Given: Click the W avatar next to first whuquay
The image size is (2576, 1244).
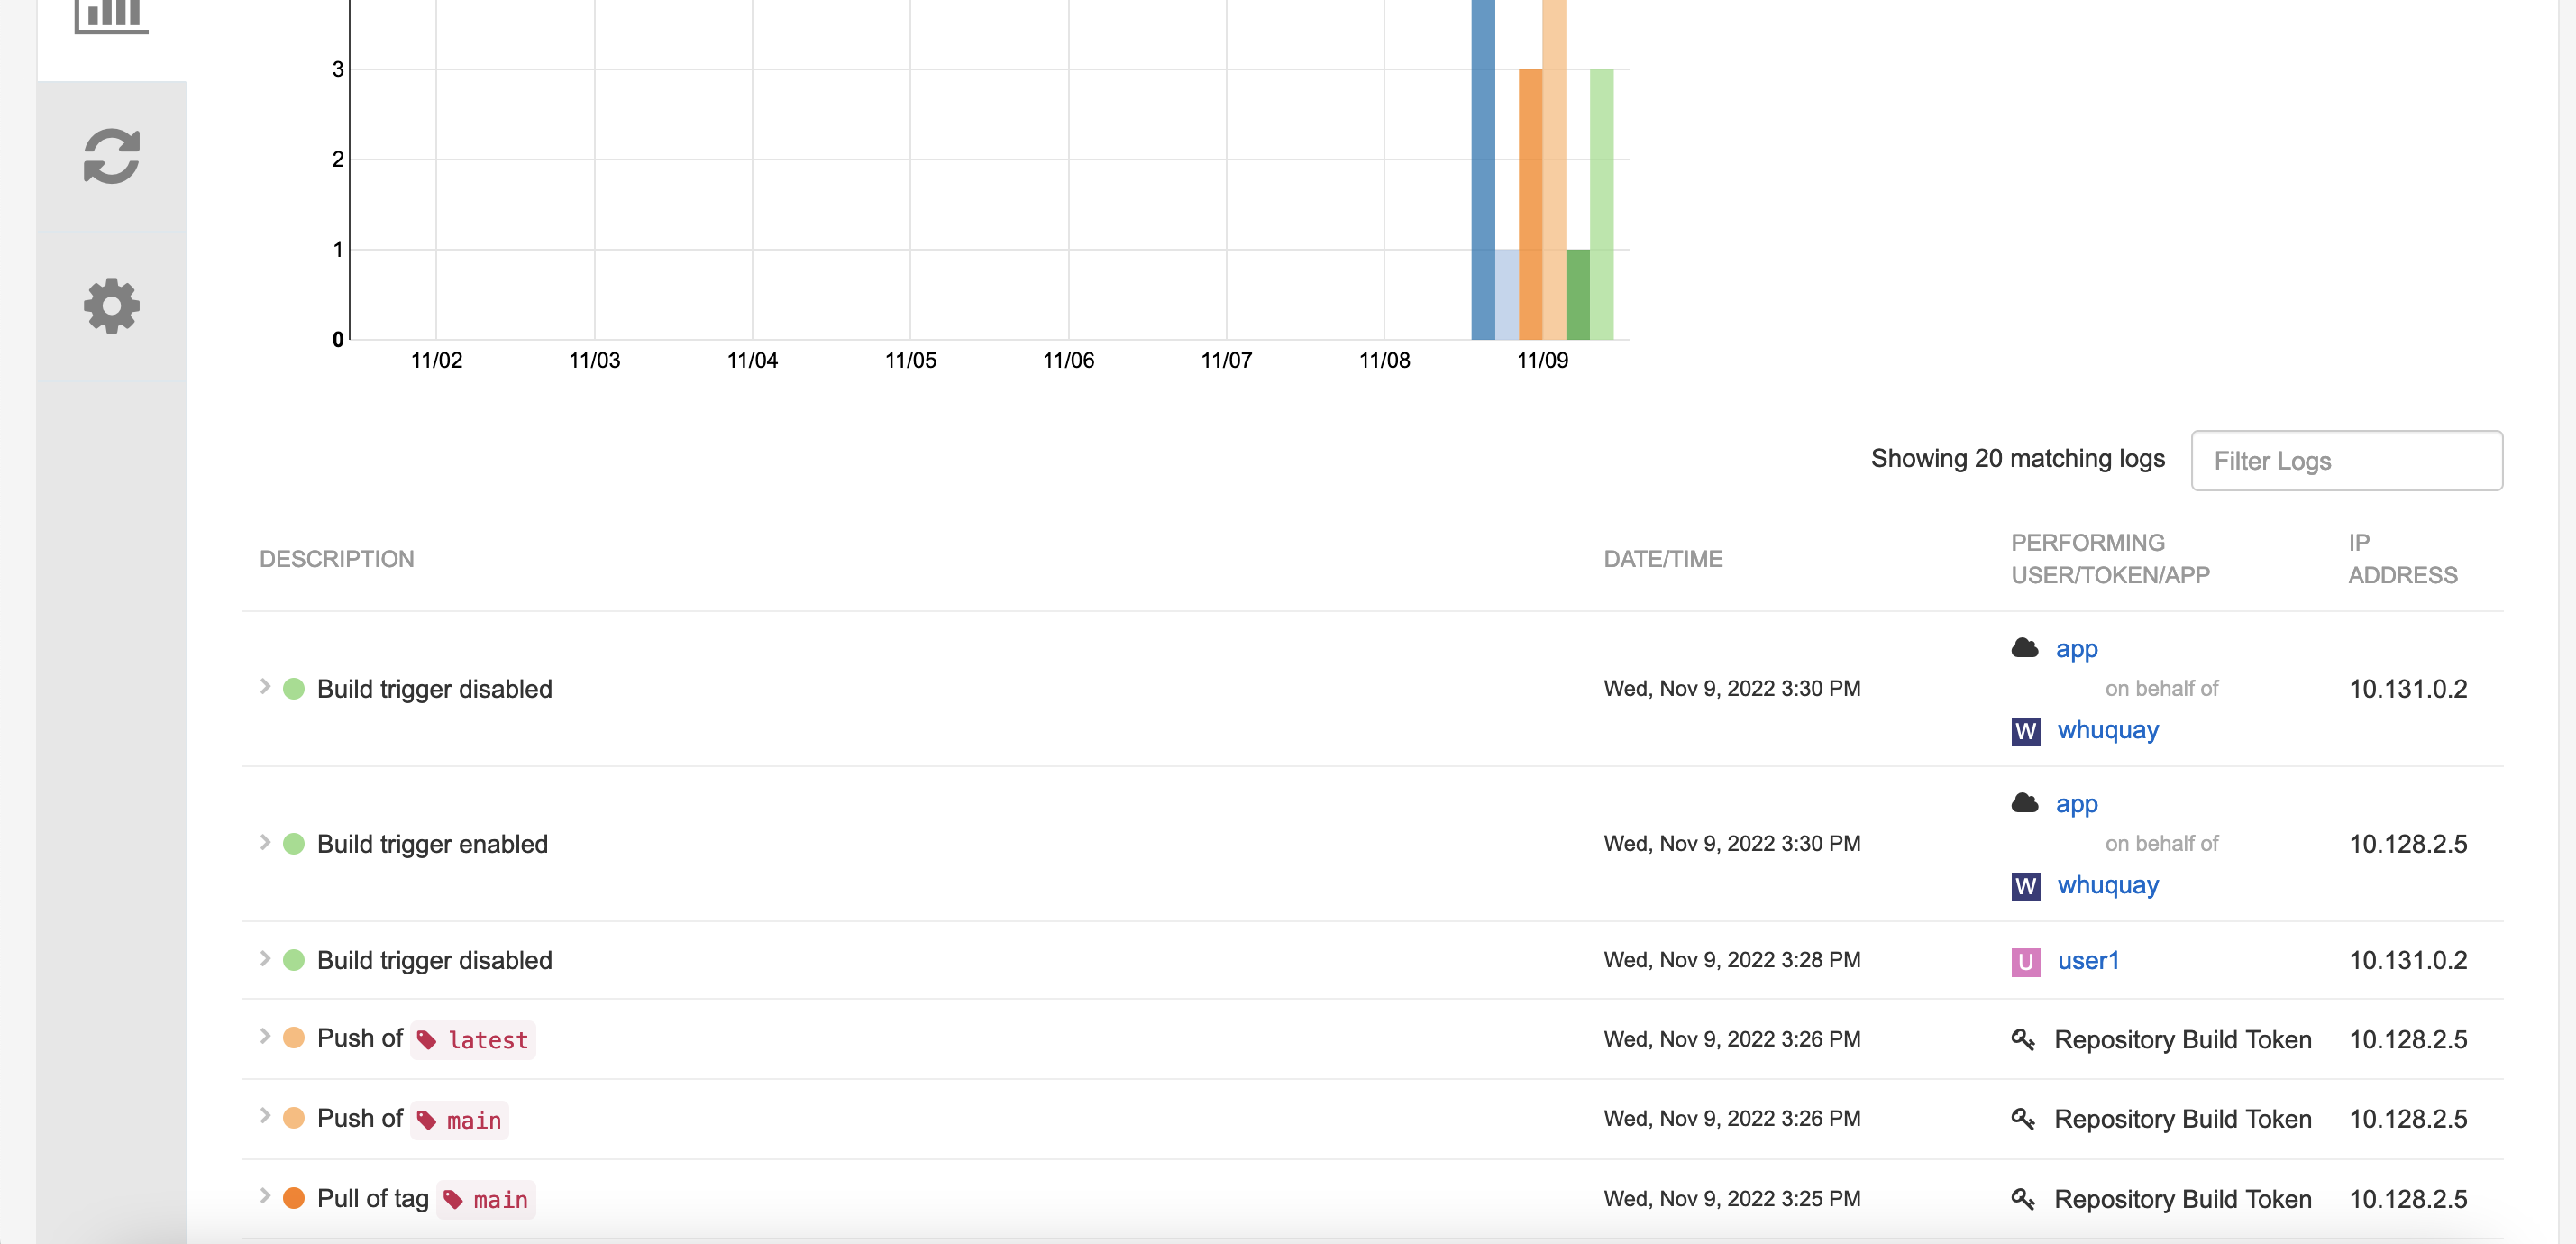Looking at the screenshot, I should [x=2025, y=731].
